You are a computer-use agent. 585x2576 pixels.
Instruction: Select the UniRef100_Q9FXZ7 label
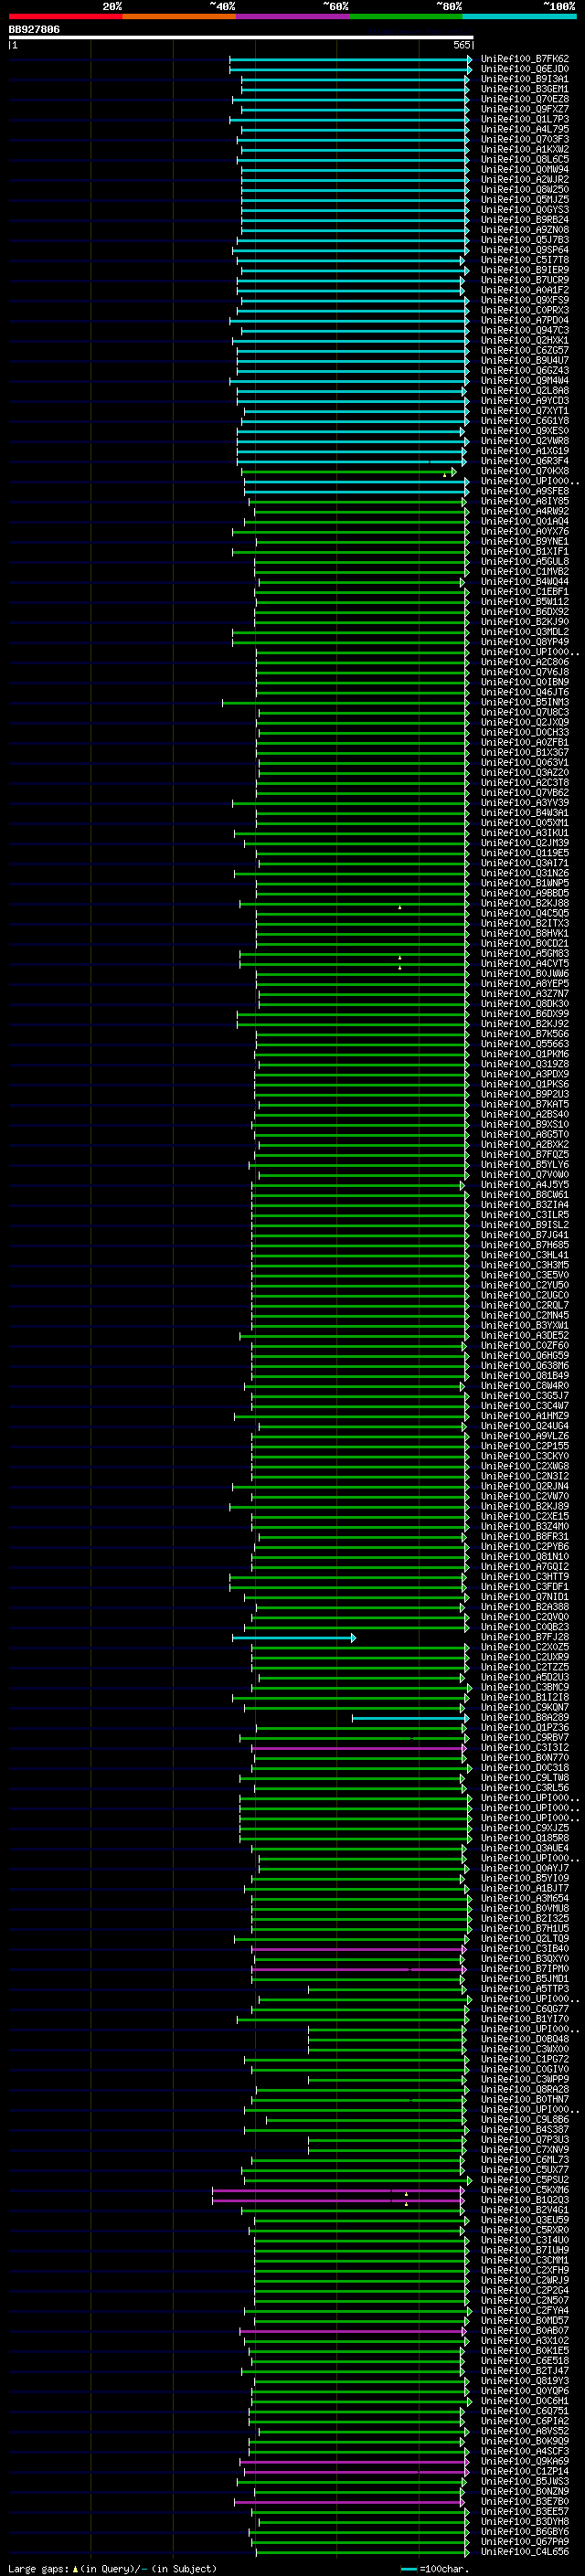tap(525, 109)
